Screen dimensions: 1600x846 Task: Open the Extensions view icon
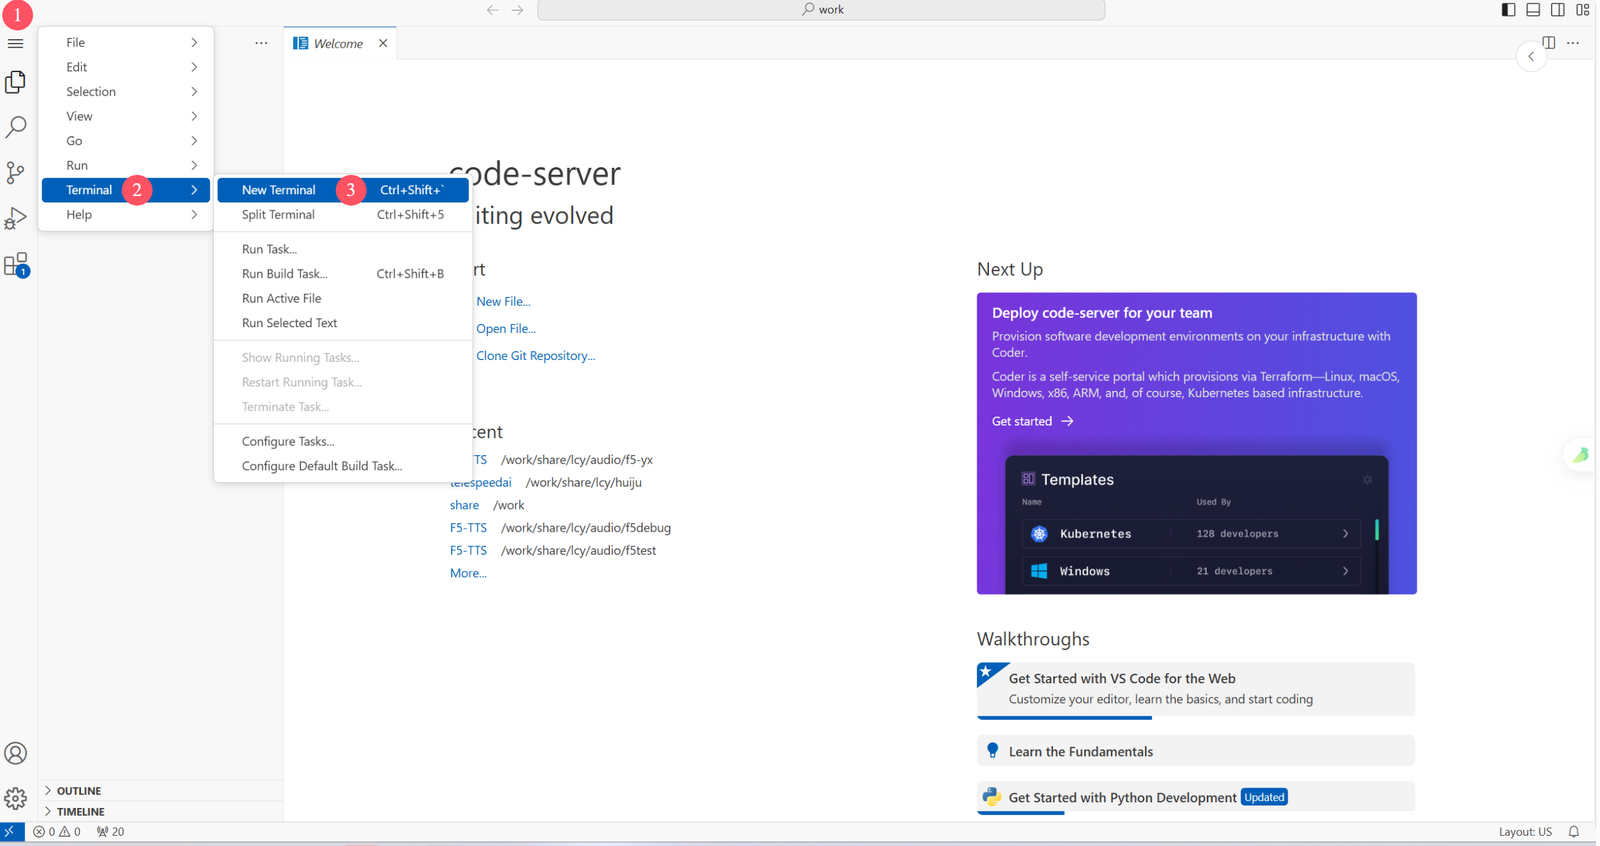pos(16,264)
